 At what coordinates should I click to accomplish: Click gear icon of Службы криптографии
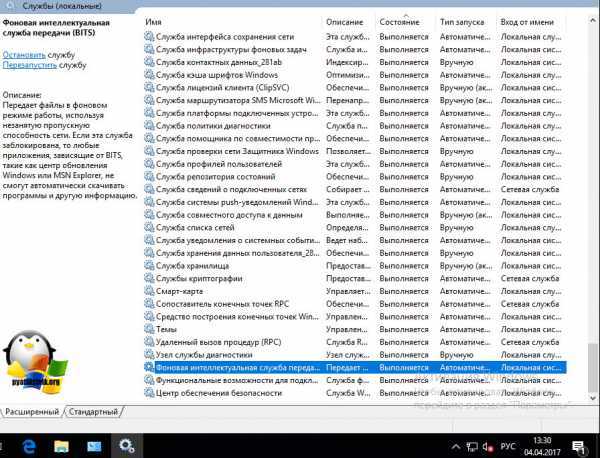(149, 278)
